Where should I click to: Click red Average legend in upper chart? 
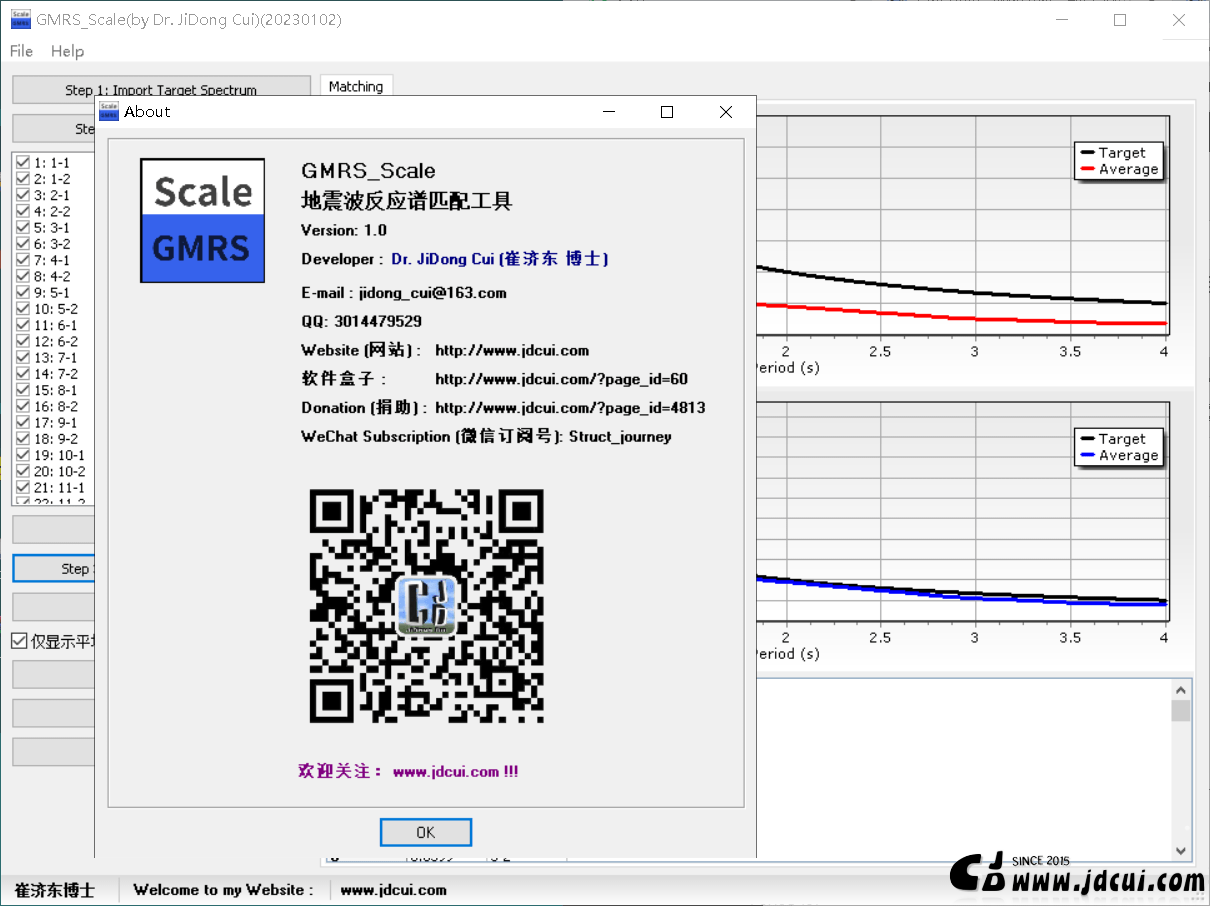[1117, 169]
